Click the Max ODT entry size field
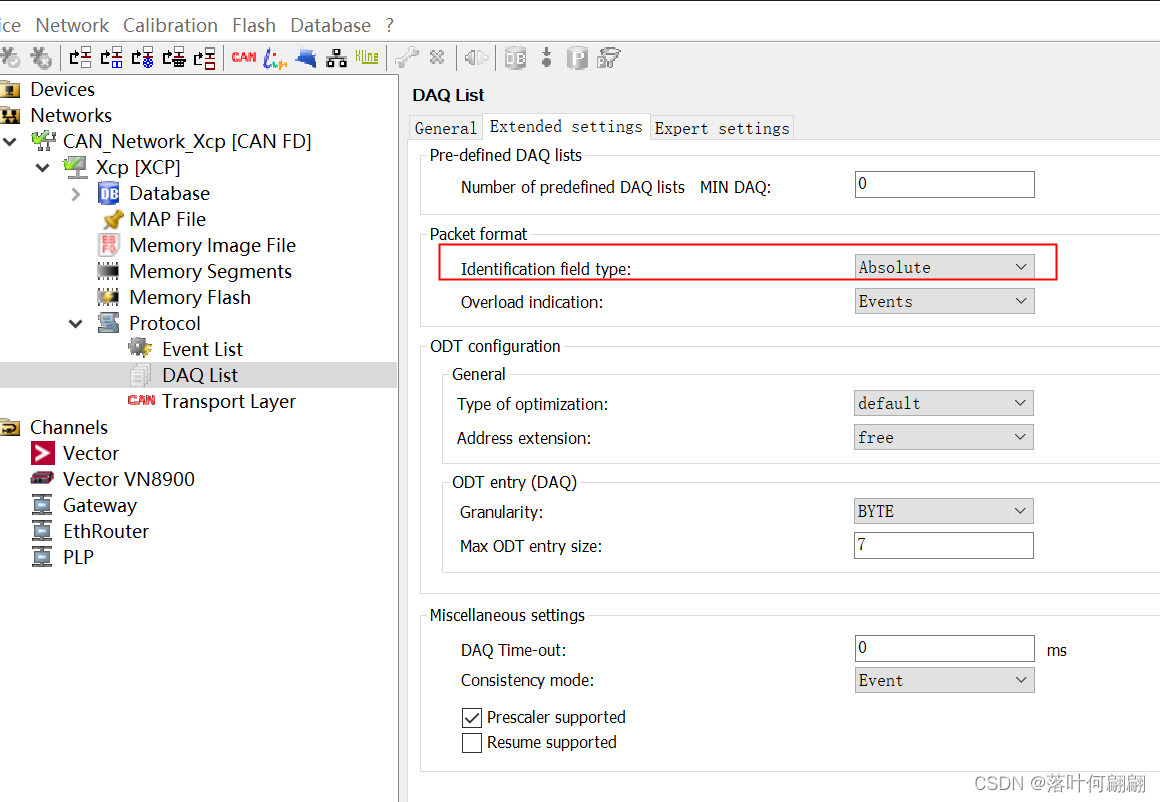 [943, 545]
